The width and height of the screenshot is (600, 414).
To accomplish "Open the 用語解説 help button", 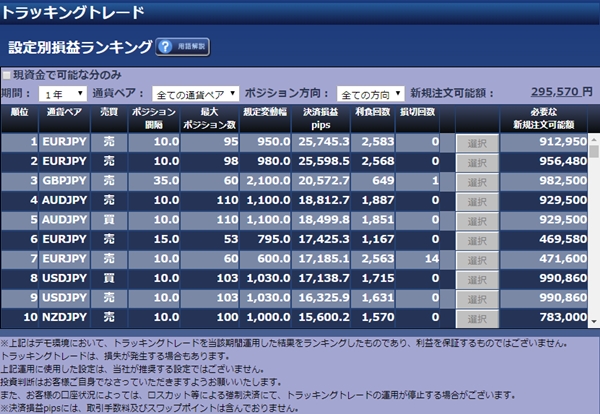I will pyautogui.click(x=183, y=47).
